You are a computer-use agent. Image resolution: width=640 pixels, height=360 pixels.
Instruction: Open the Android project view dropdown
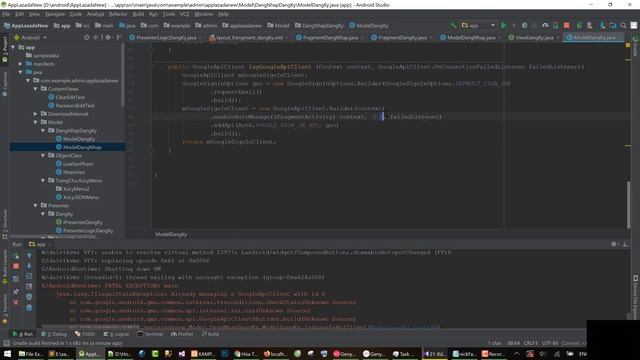pos(30,38)
